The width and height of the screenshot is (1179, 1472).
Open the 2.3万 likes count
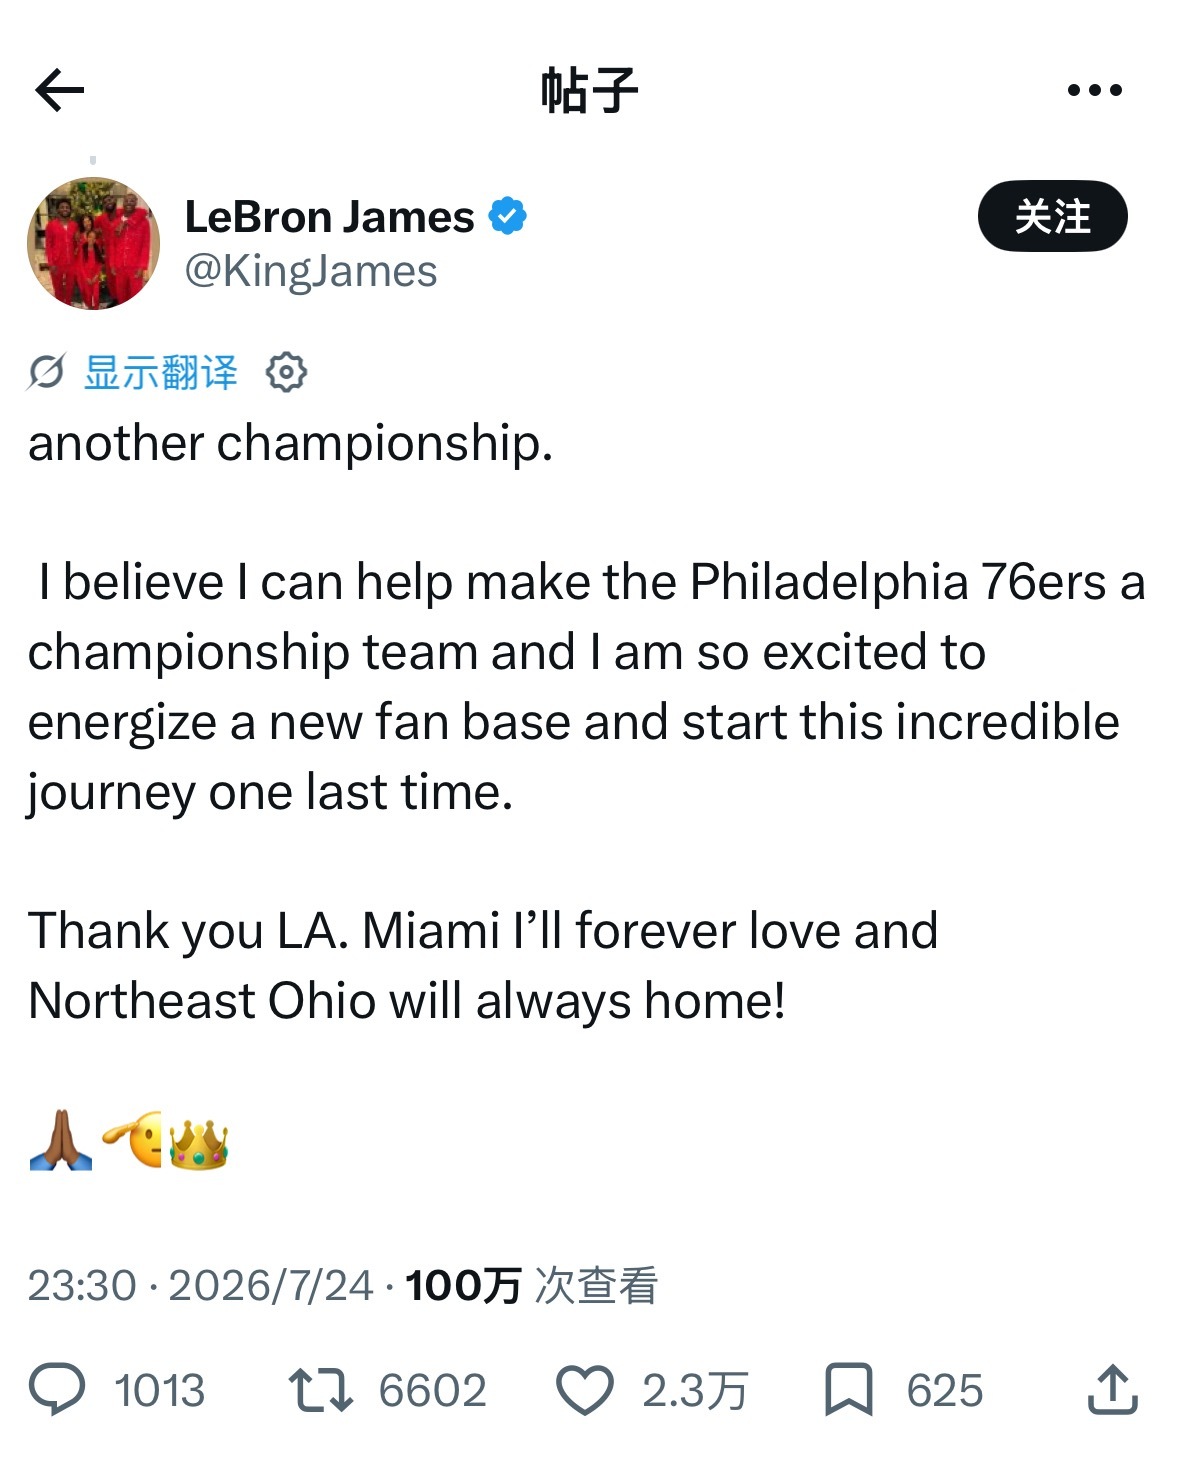pos(695,1391)
